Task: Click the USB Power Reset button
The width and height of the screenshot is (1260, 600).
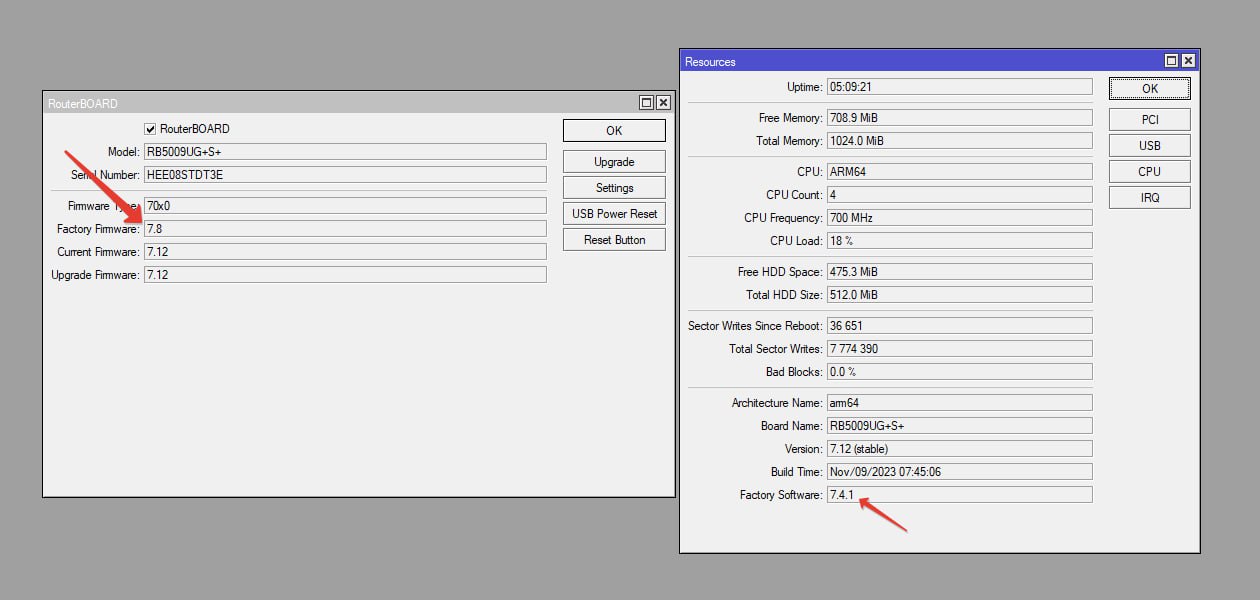Action: (x=614, y=214)
